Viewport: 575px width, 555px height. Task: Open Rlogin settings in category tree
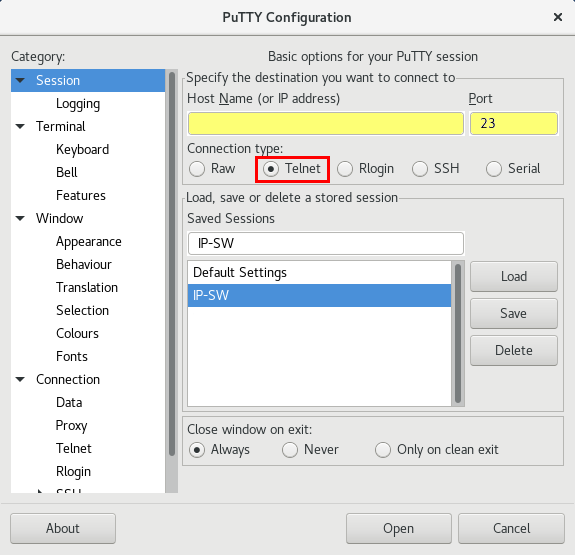73,472
